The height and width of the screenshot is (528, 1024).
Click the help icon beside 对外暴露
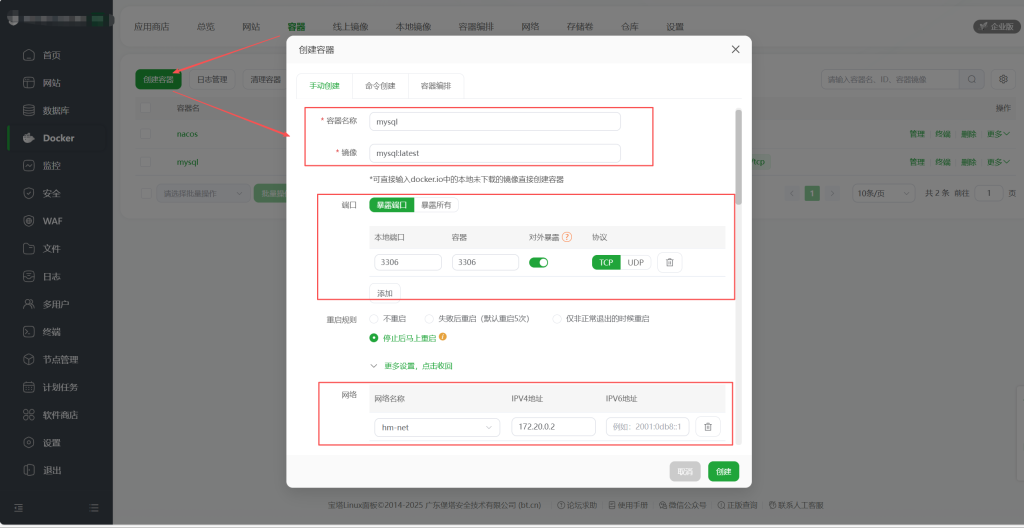tap(567, 237)
